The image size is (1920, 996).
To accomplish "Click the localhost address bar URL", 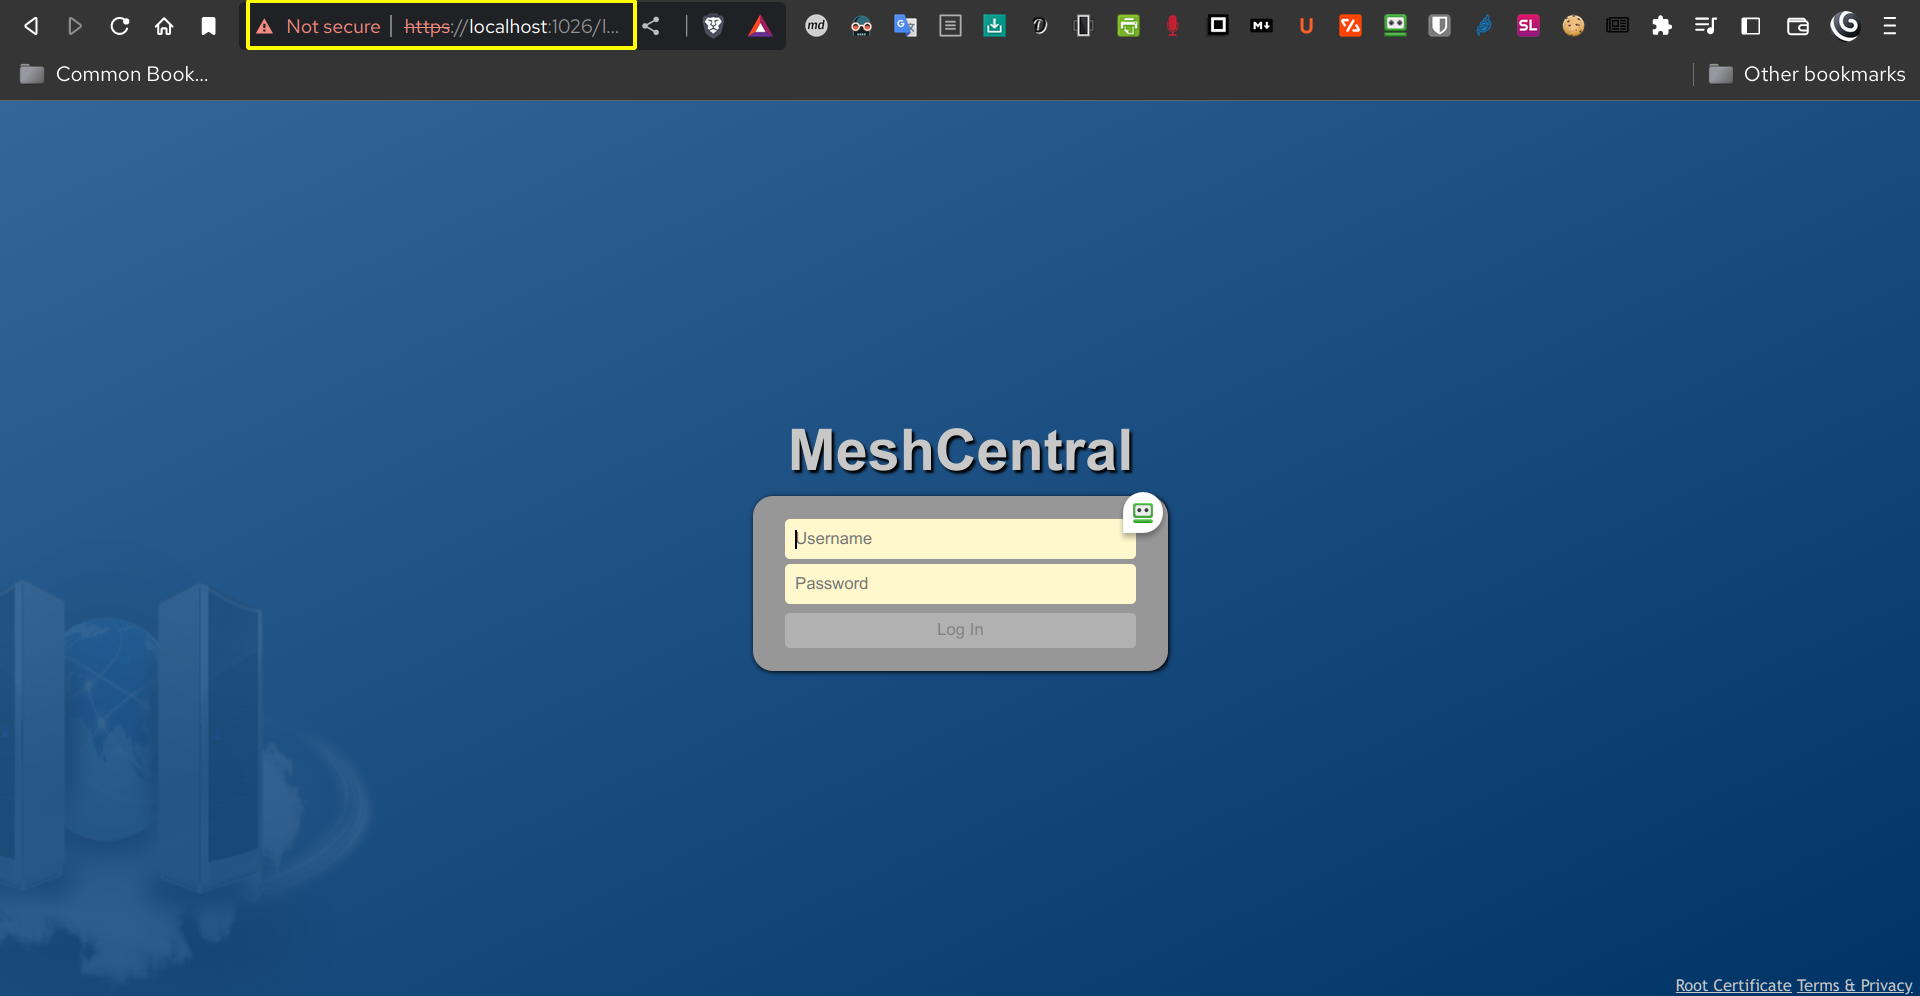I will [x=511, y=26].
